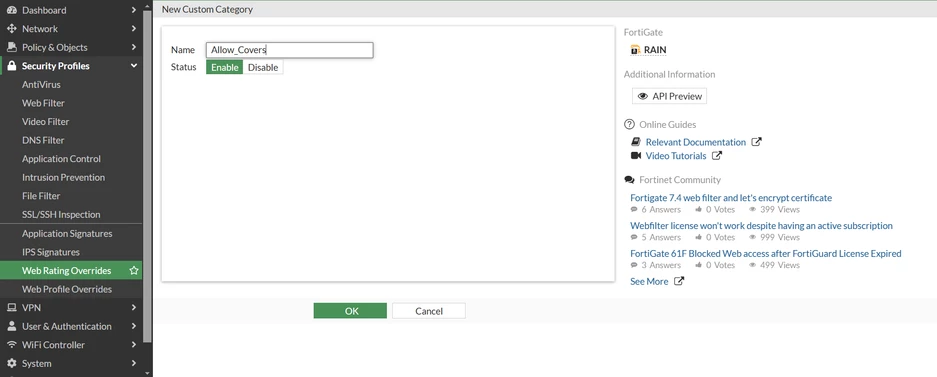Click the VPN laptop icon
937x377 pixels.
pyautogui.click(x=11, y=308)
